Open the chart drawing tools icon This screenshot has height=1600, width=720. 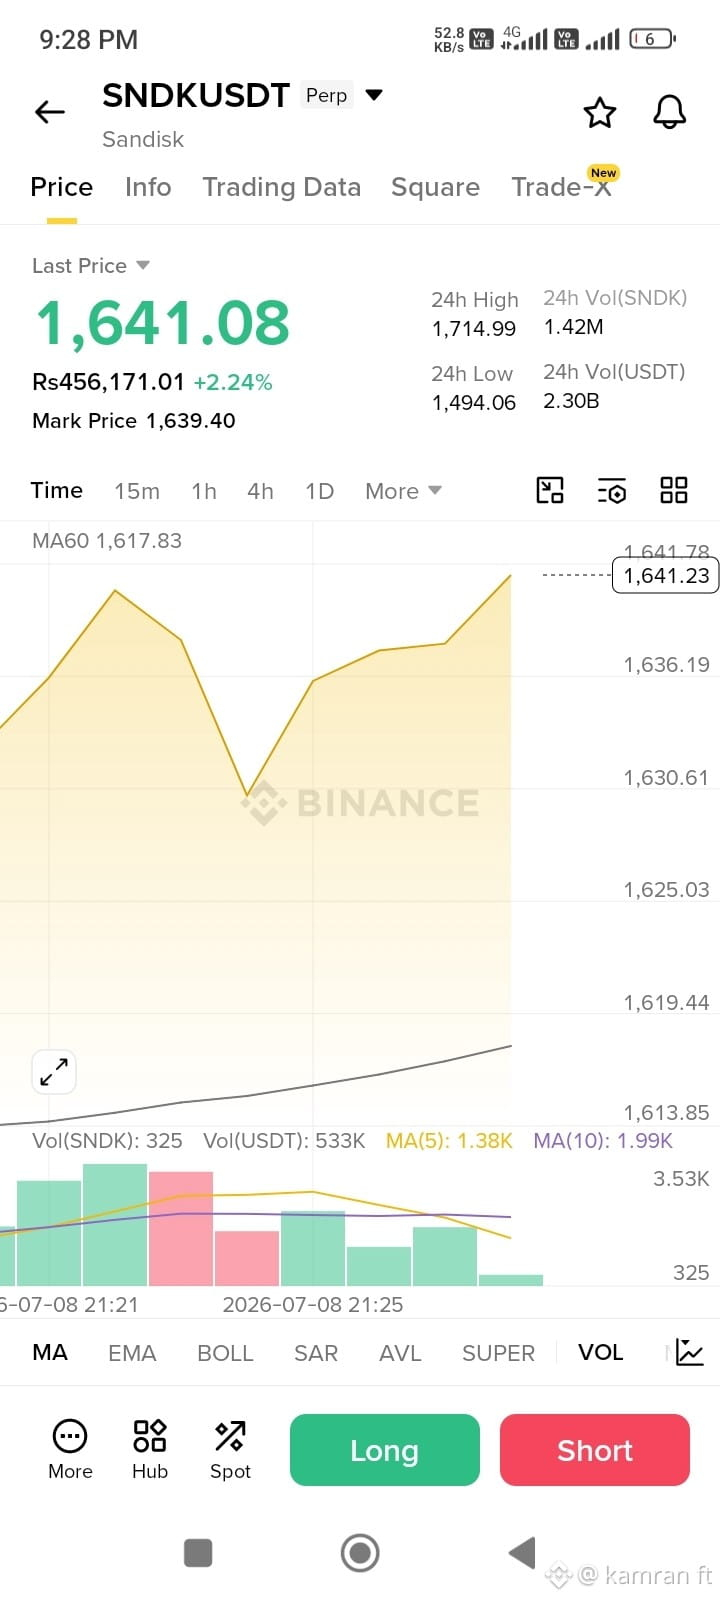click(550, 490)
